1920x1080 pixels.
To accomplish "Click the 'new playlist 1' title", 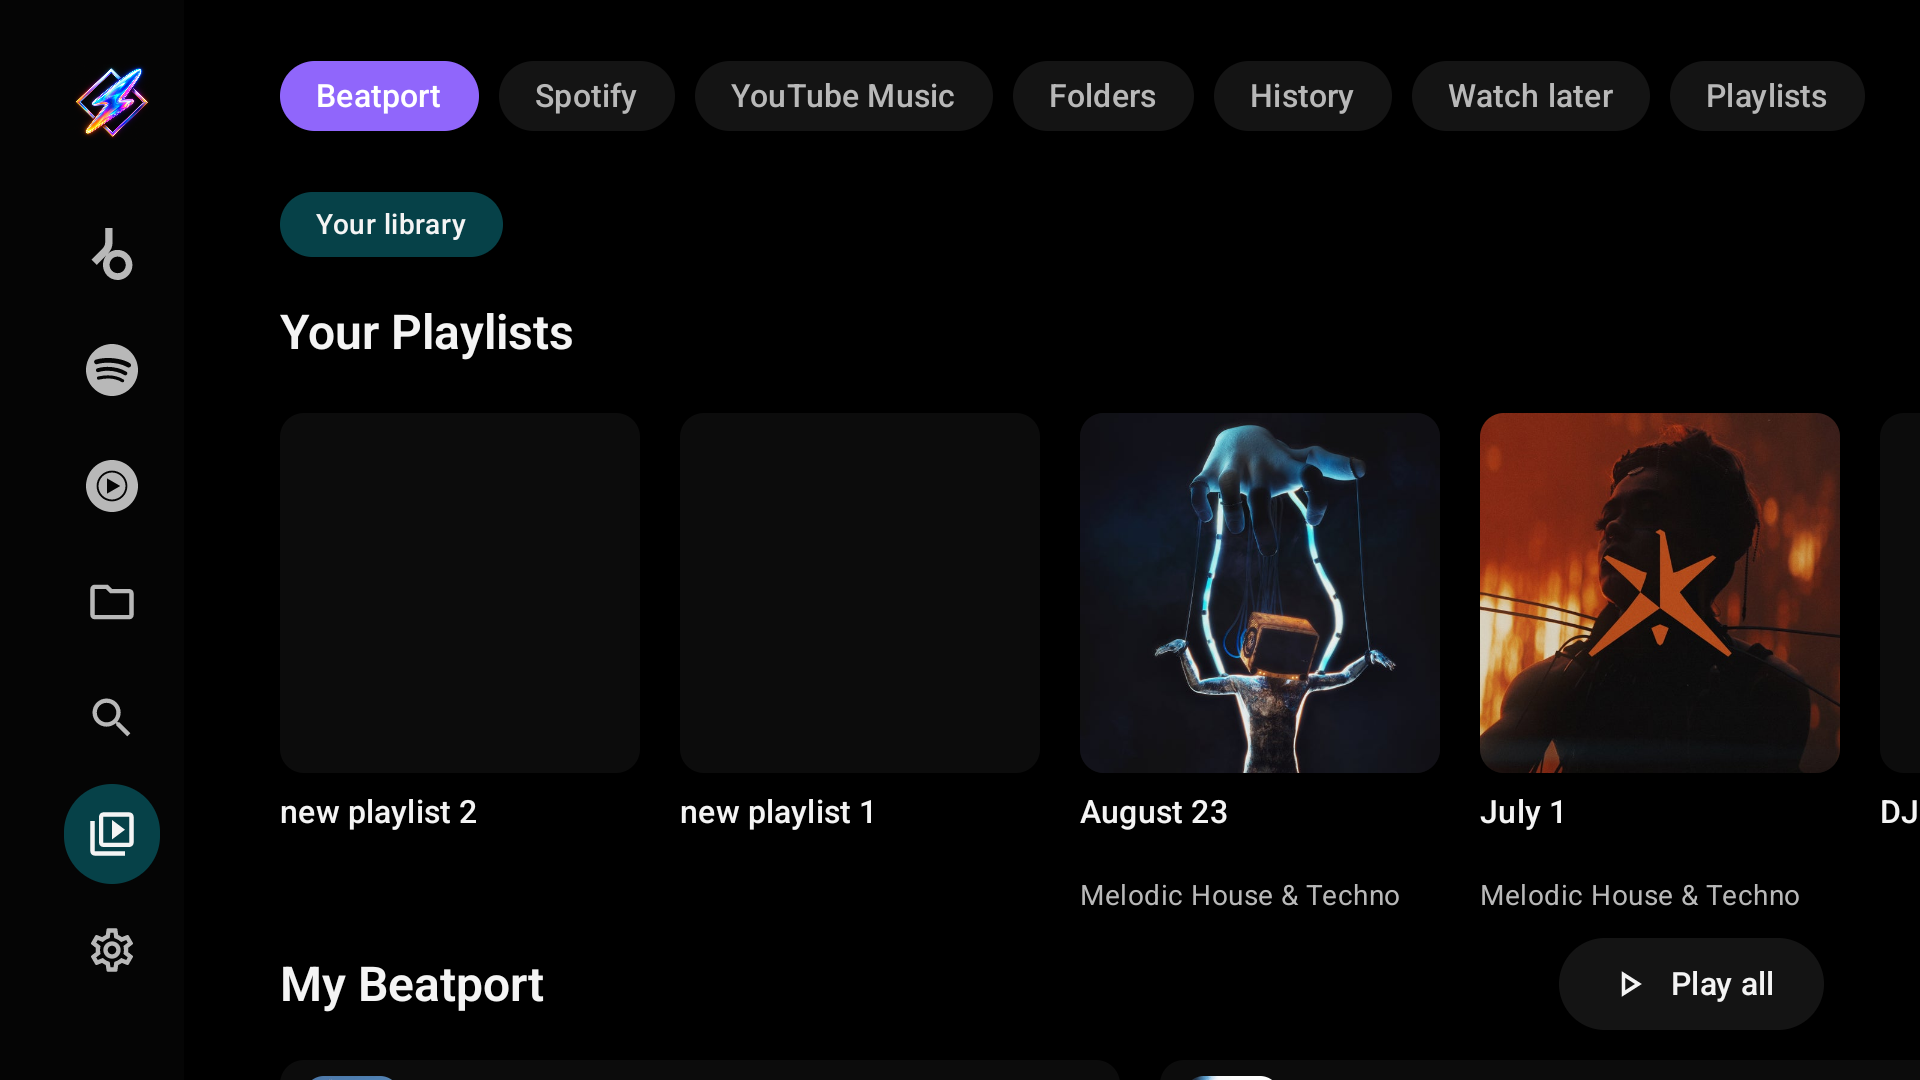I will (778, 812).
